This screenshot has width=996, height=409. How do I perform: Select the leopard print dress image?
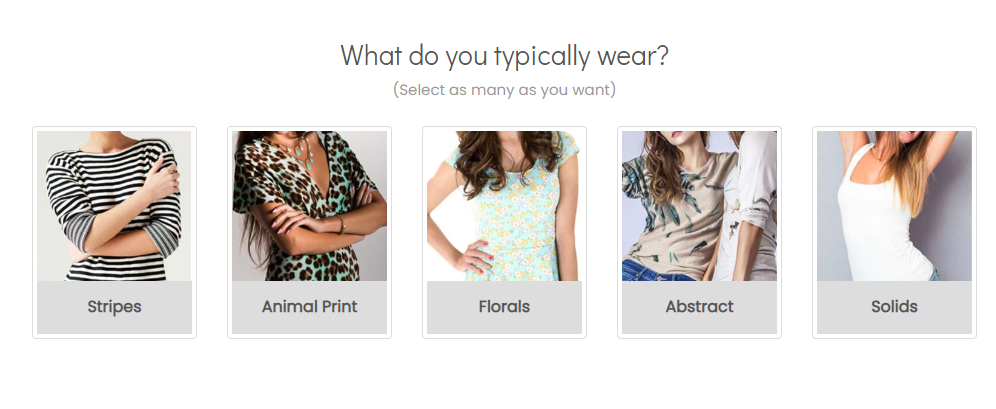[x=309, y=205]
